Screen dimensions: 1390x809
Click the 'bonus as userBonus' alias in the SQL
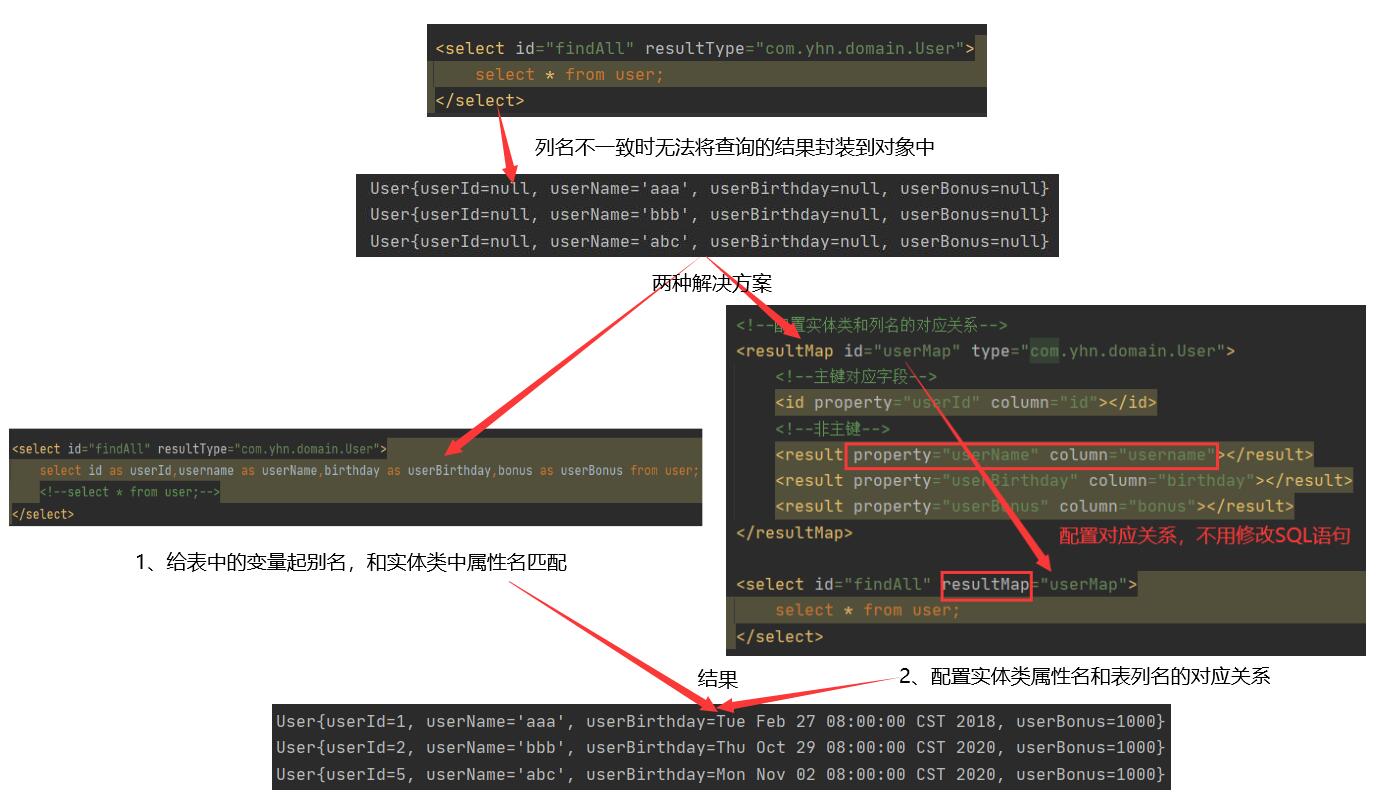pyautogui.click(x=560, y=470)
